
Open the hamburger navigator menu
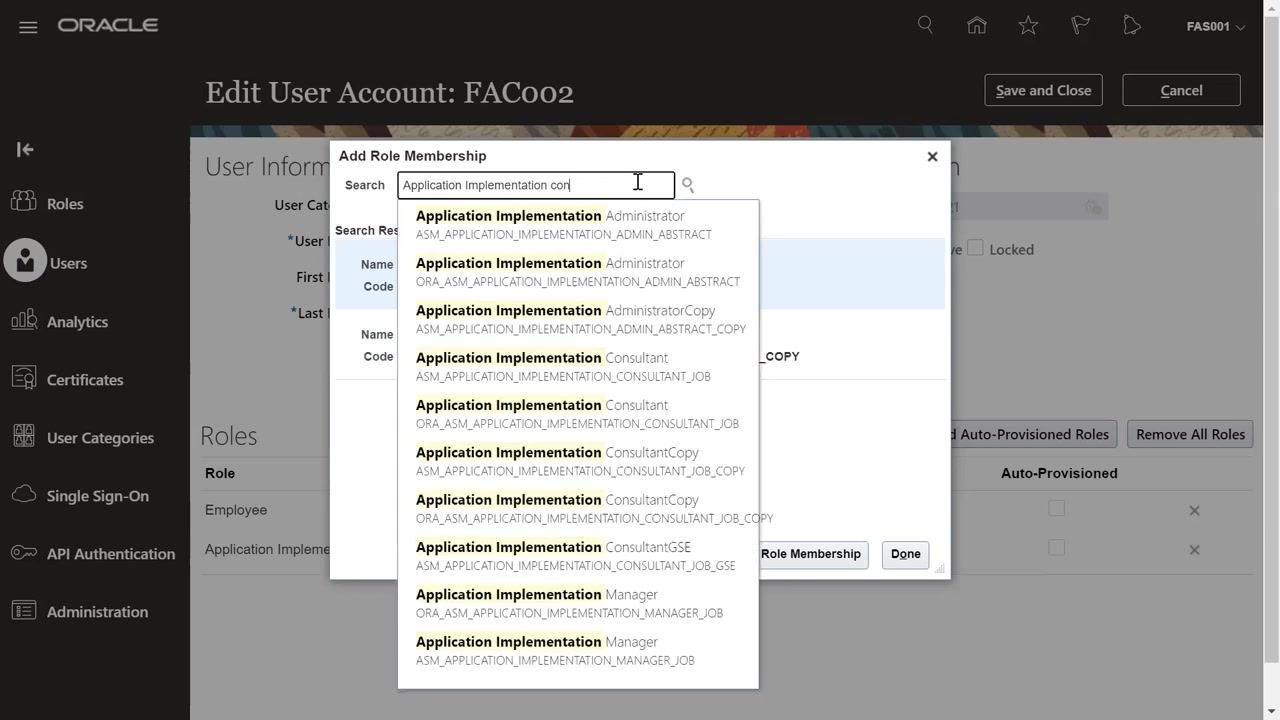tap(28, 27)
